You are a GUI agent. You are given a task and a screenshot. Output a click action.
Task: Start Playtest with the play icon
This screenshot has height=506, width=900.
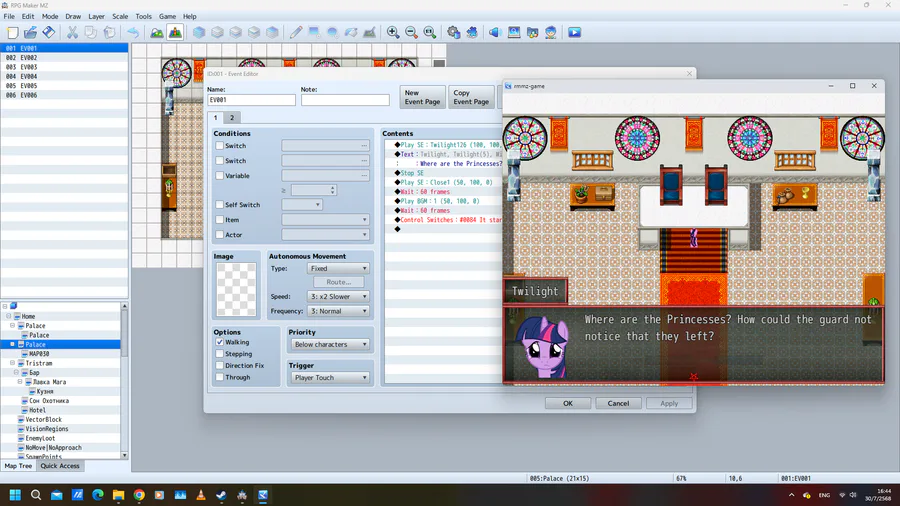click(x=575, y=33)
